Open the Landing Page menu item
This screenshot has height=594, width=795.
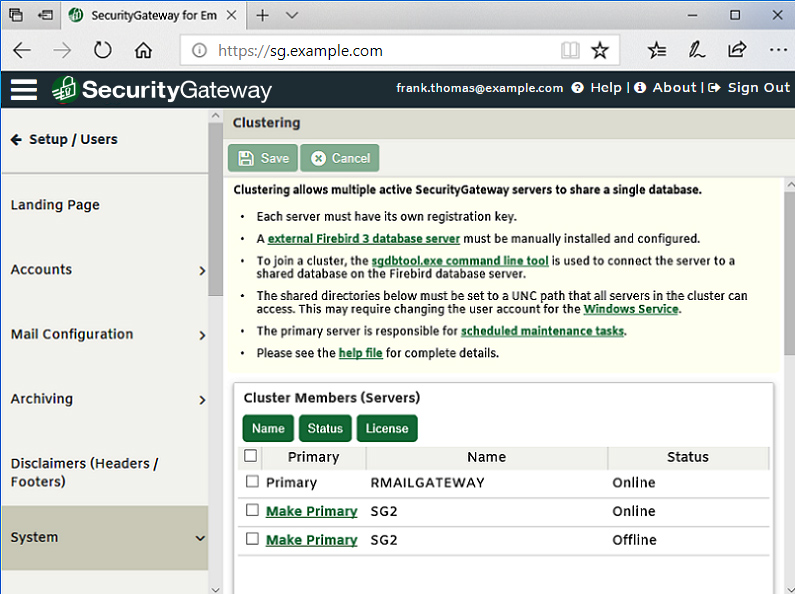55,205
